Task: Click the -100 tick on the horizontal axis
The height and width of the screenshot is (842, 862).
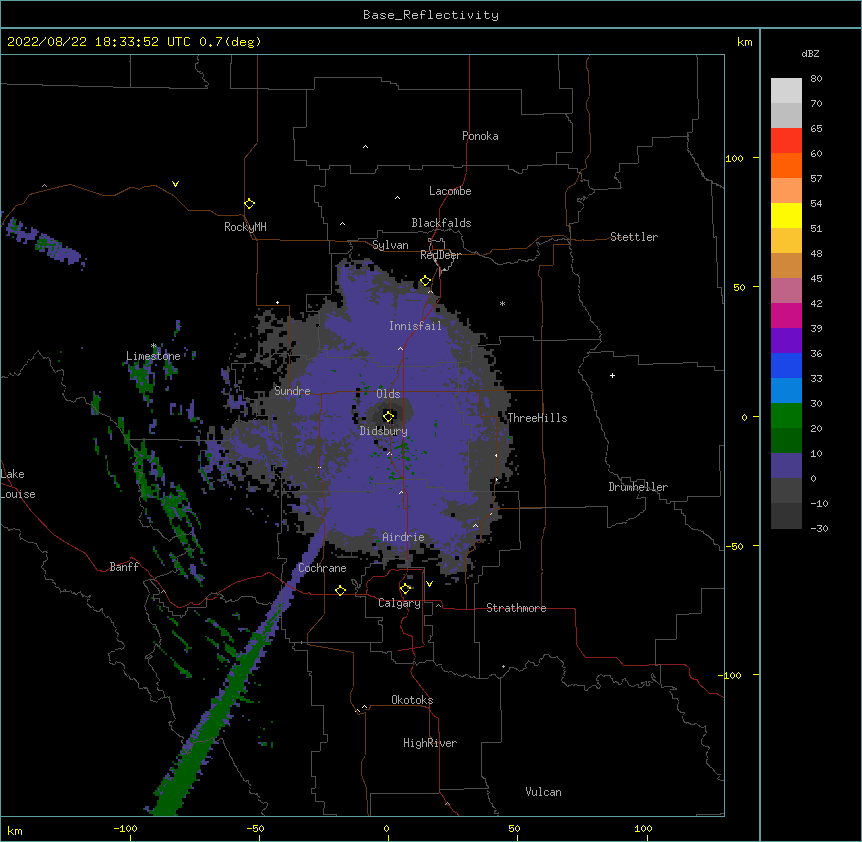Action: click(125, 828)
